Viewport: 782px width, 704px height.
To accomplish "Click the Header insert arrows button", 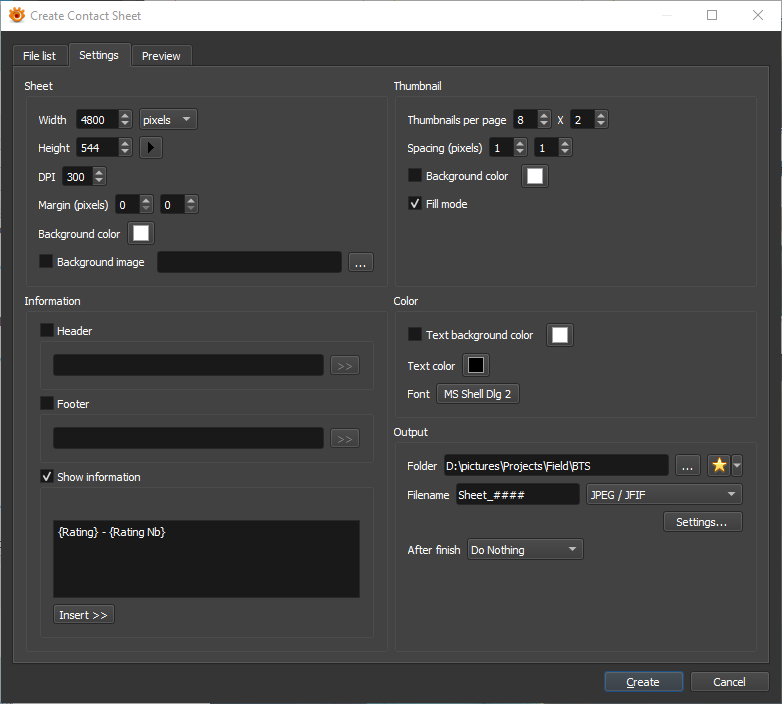I will [345, 366].
